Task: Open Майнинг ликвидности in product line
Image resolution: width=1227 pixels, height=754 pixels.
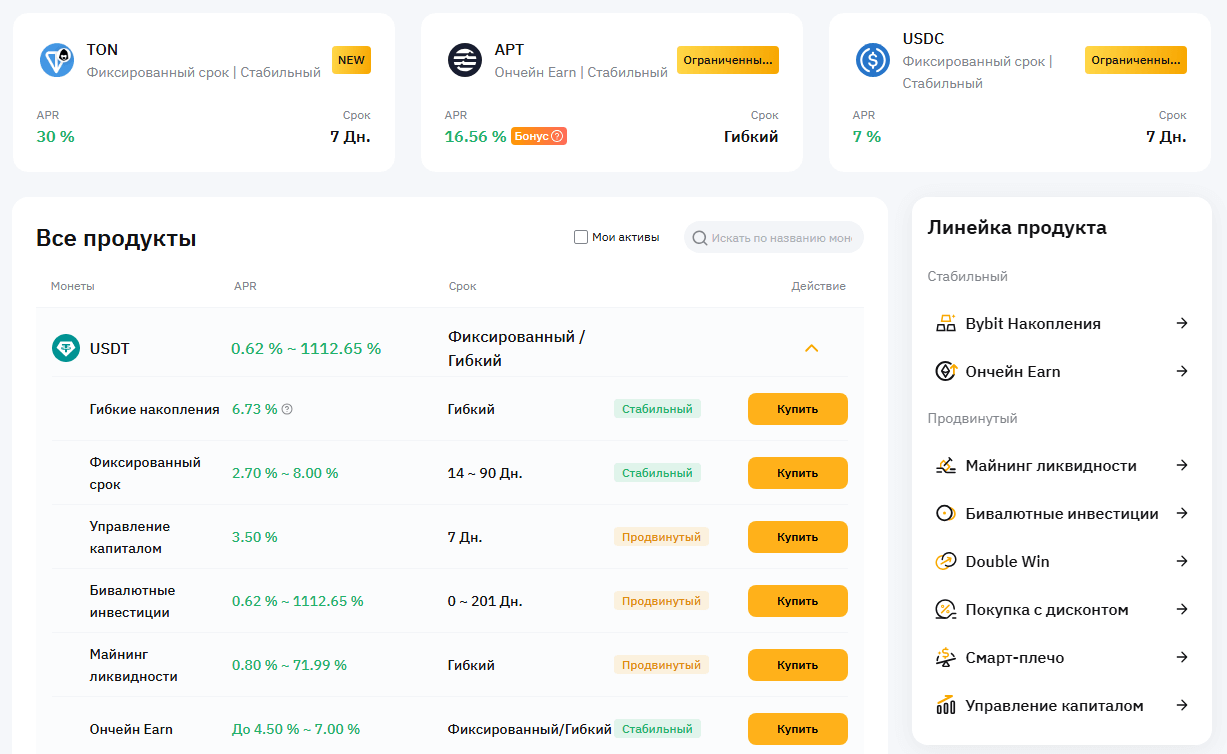Action: tap(1050, 465)
